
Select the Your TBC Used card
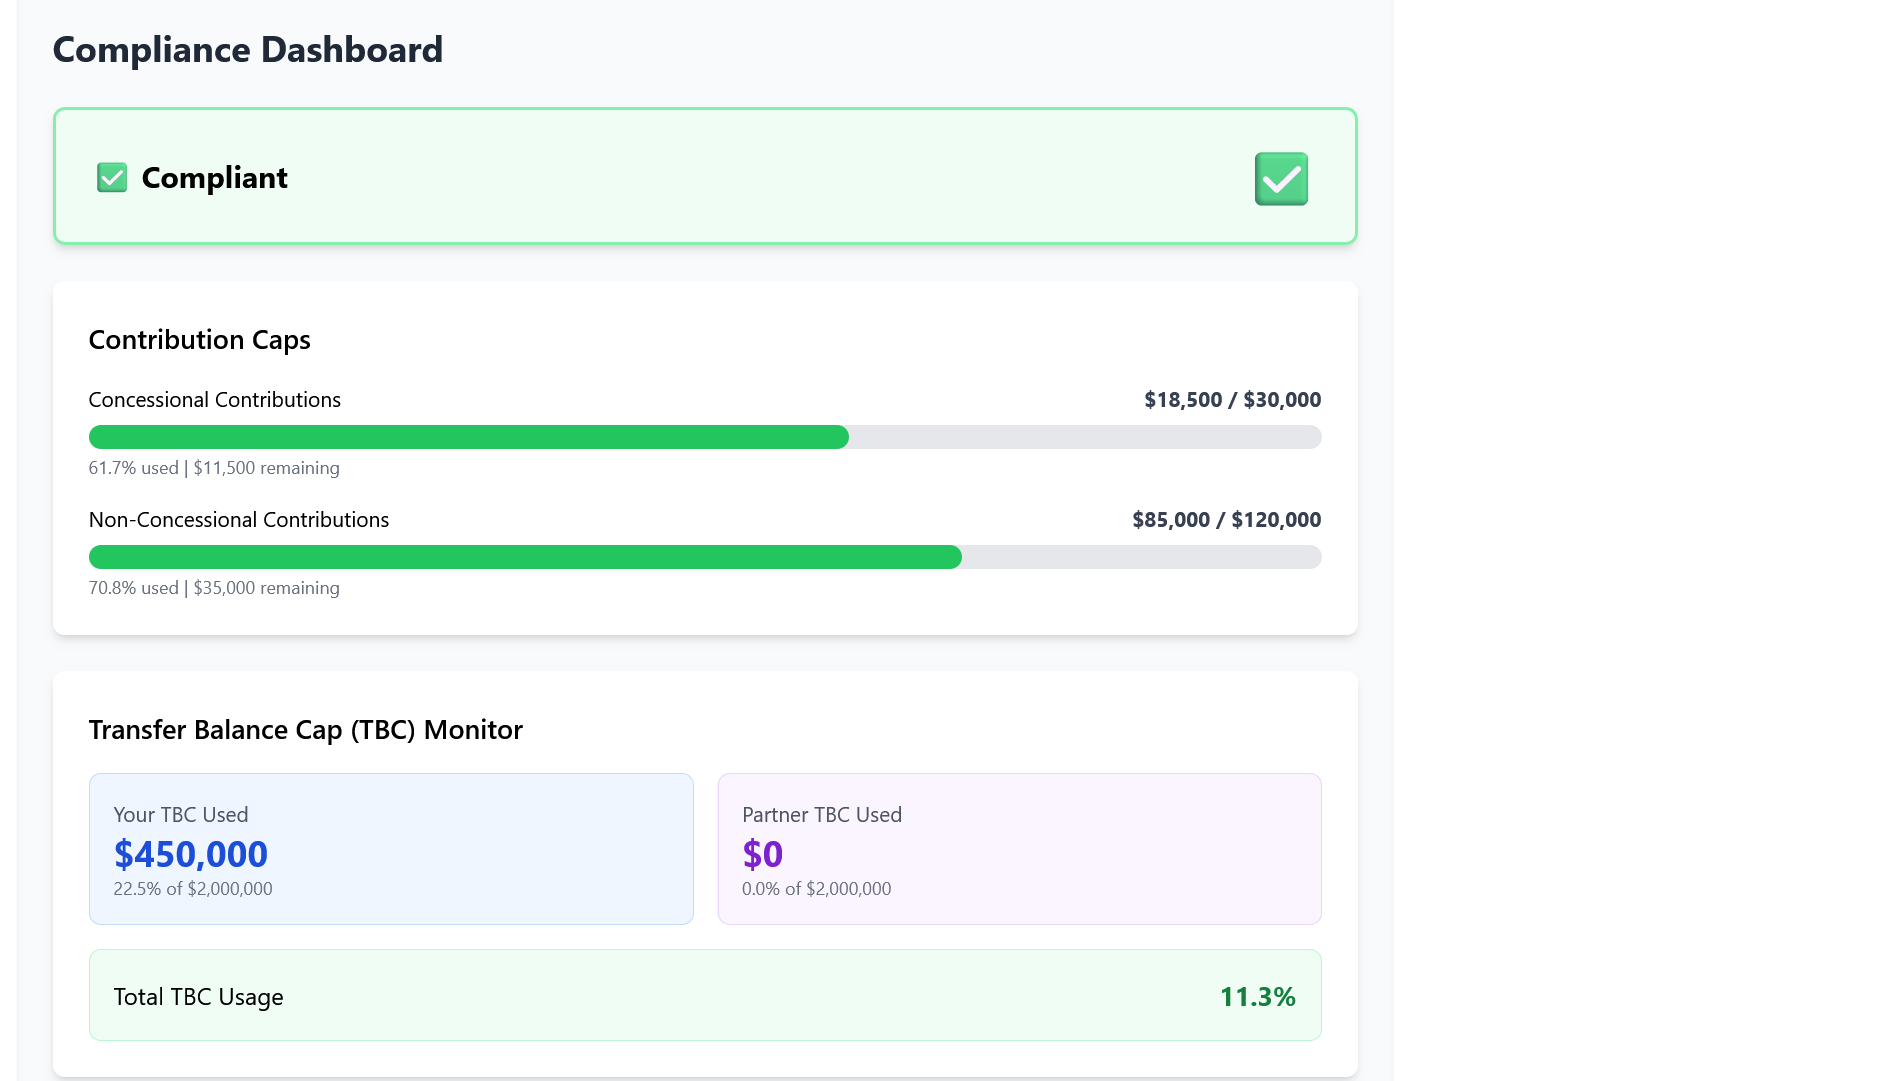tap(391, 848)
